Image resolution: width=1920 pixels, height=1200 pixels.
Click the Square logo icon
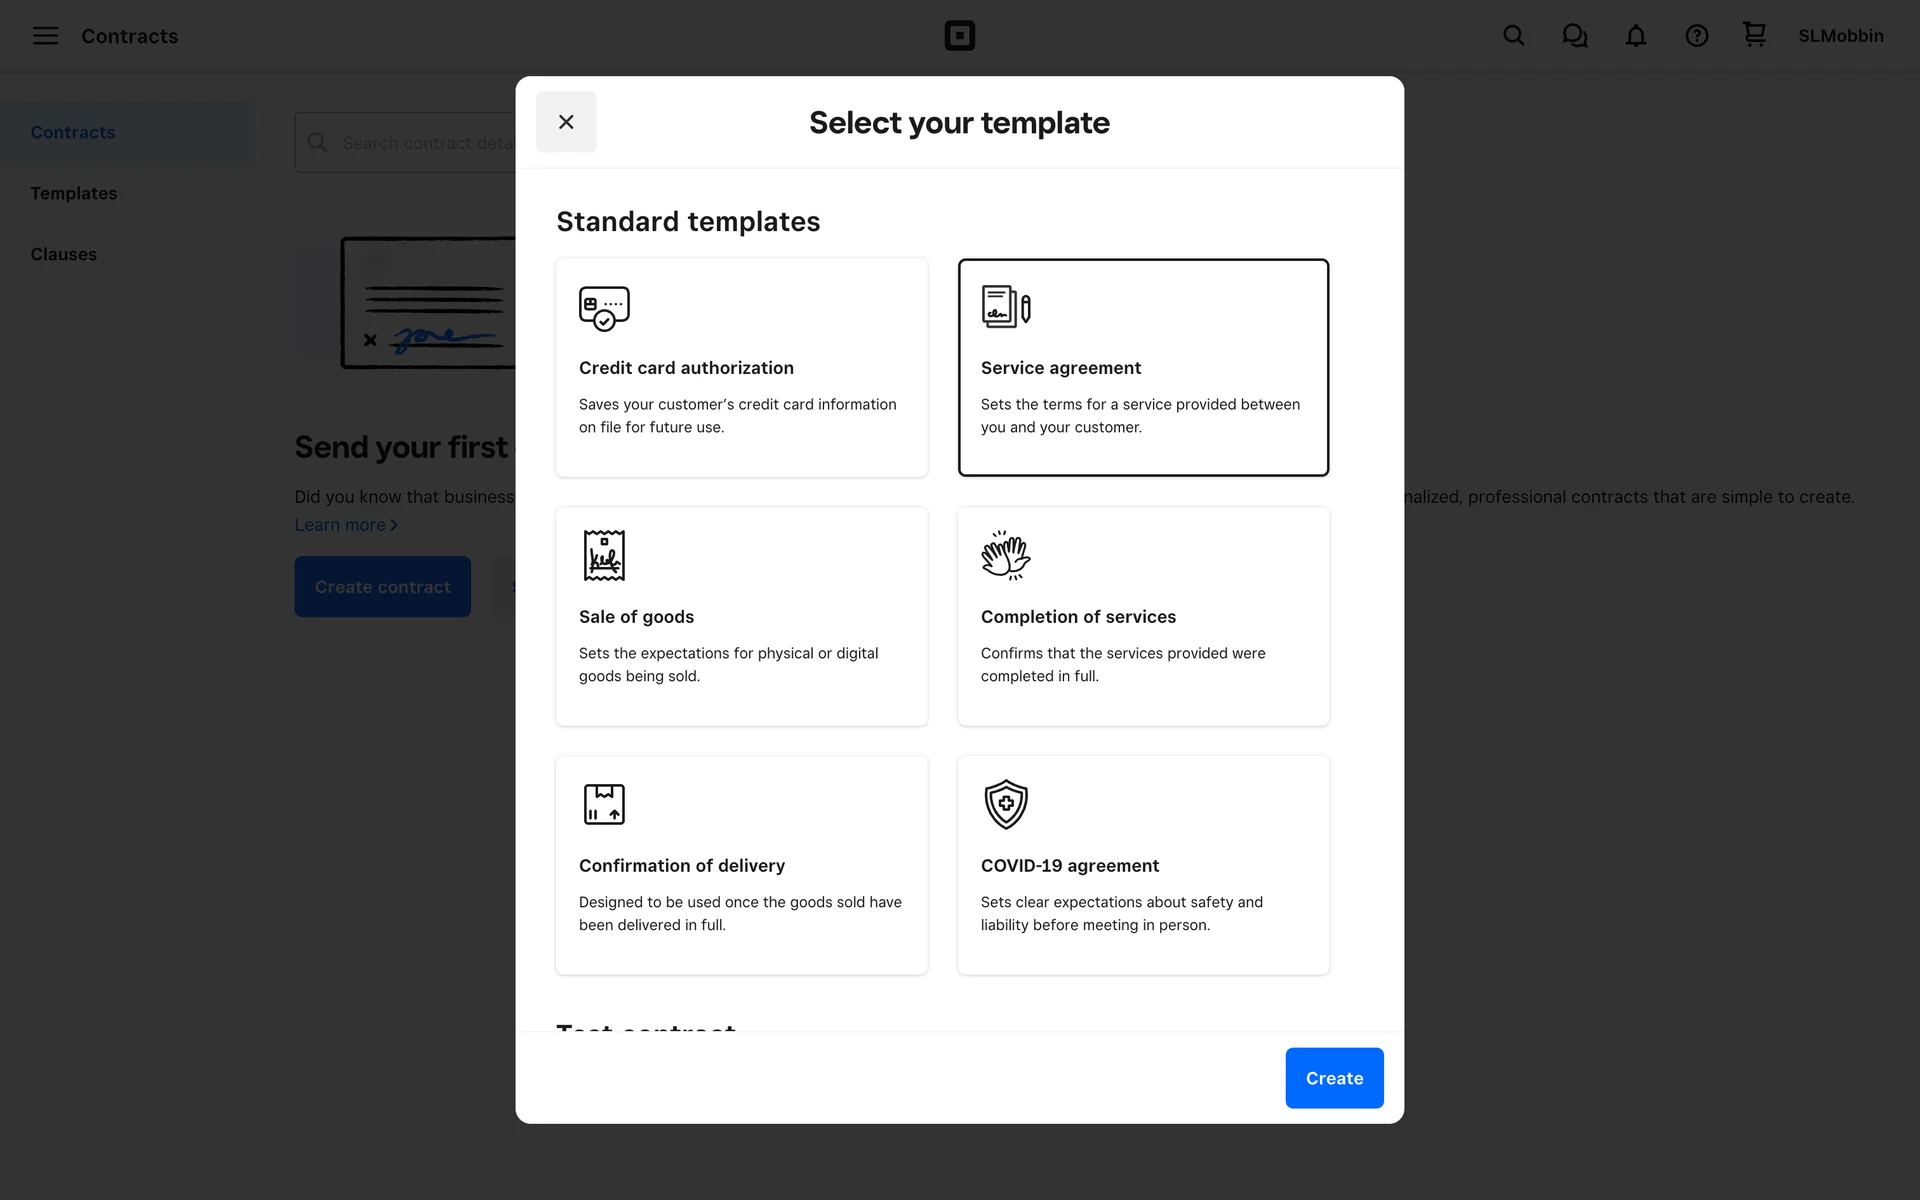(959, 36)
